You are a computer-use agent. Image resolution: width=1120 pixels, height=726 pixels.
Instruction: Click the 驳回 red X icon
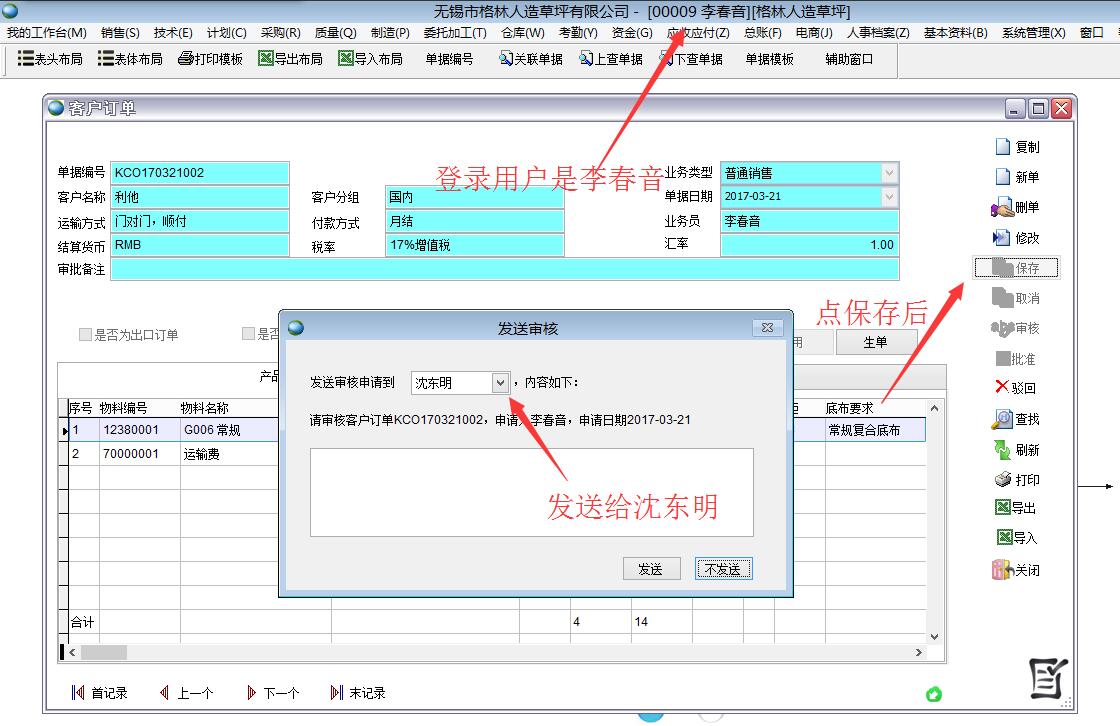[1002, 387]
